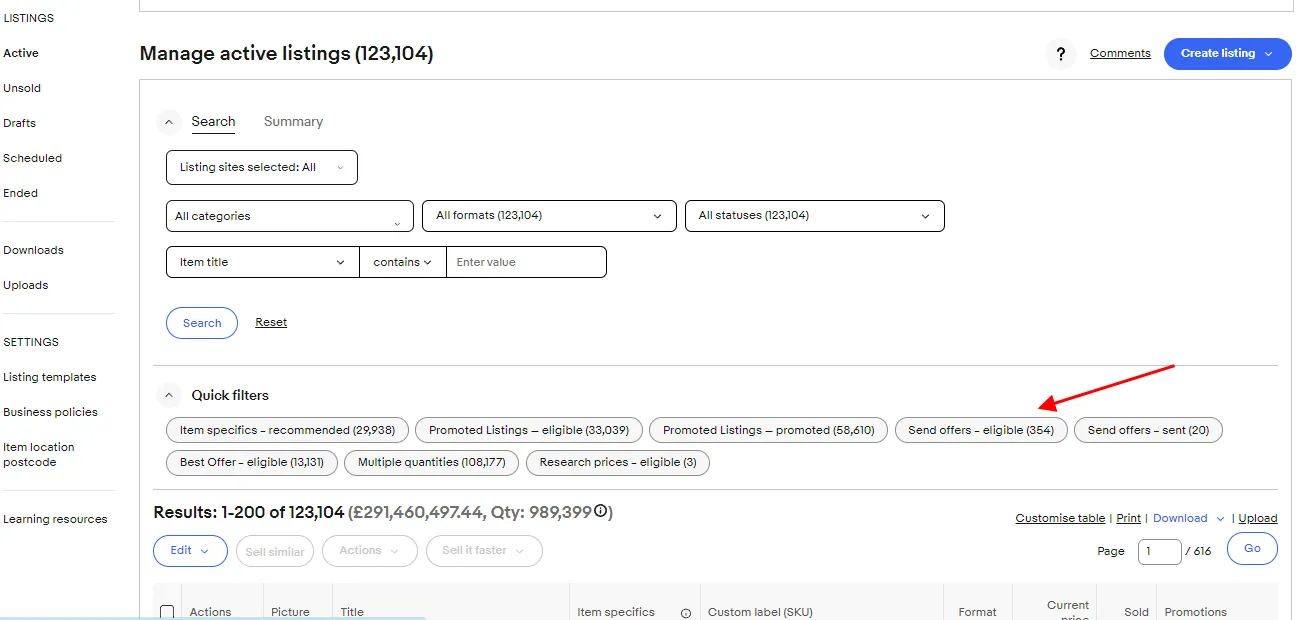
Task: Open Active listings in sidebar
Action: pyautogui.click(x=21, y=53)
